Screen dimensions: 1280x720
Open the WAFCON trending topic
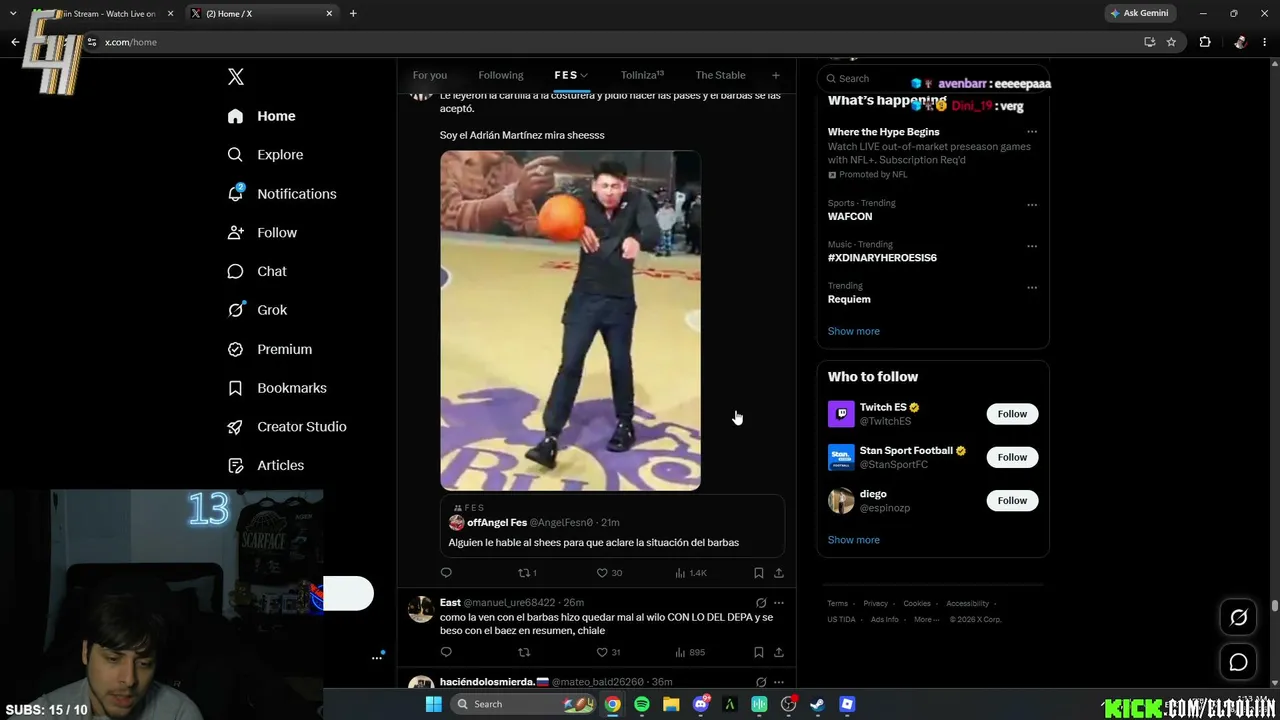coord(850,216)
